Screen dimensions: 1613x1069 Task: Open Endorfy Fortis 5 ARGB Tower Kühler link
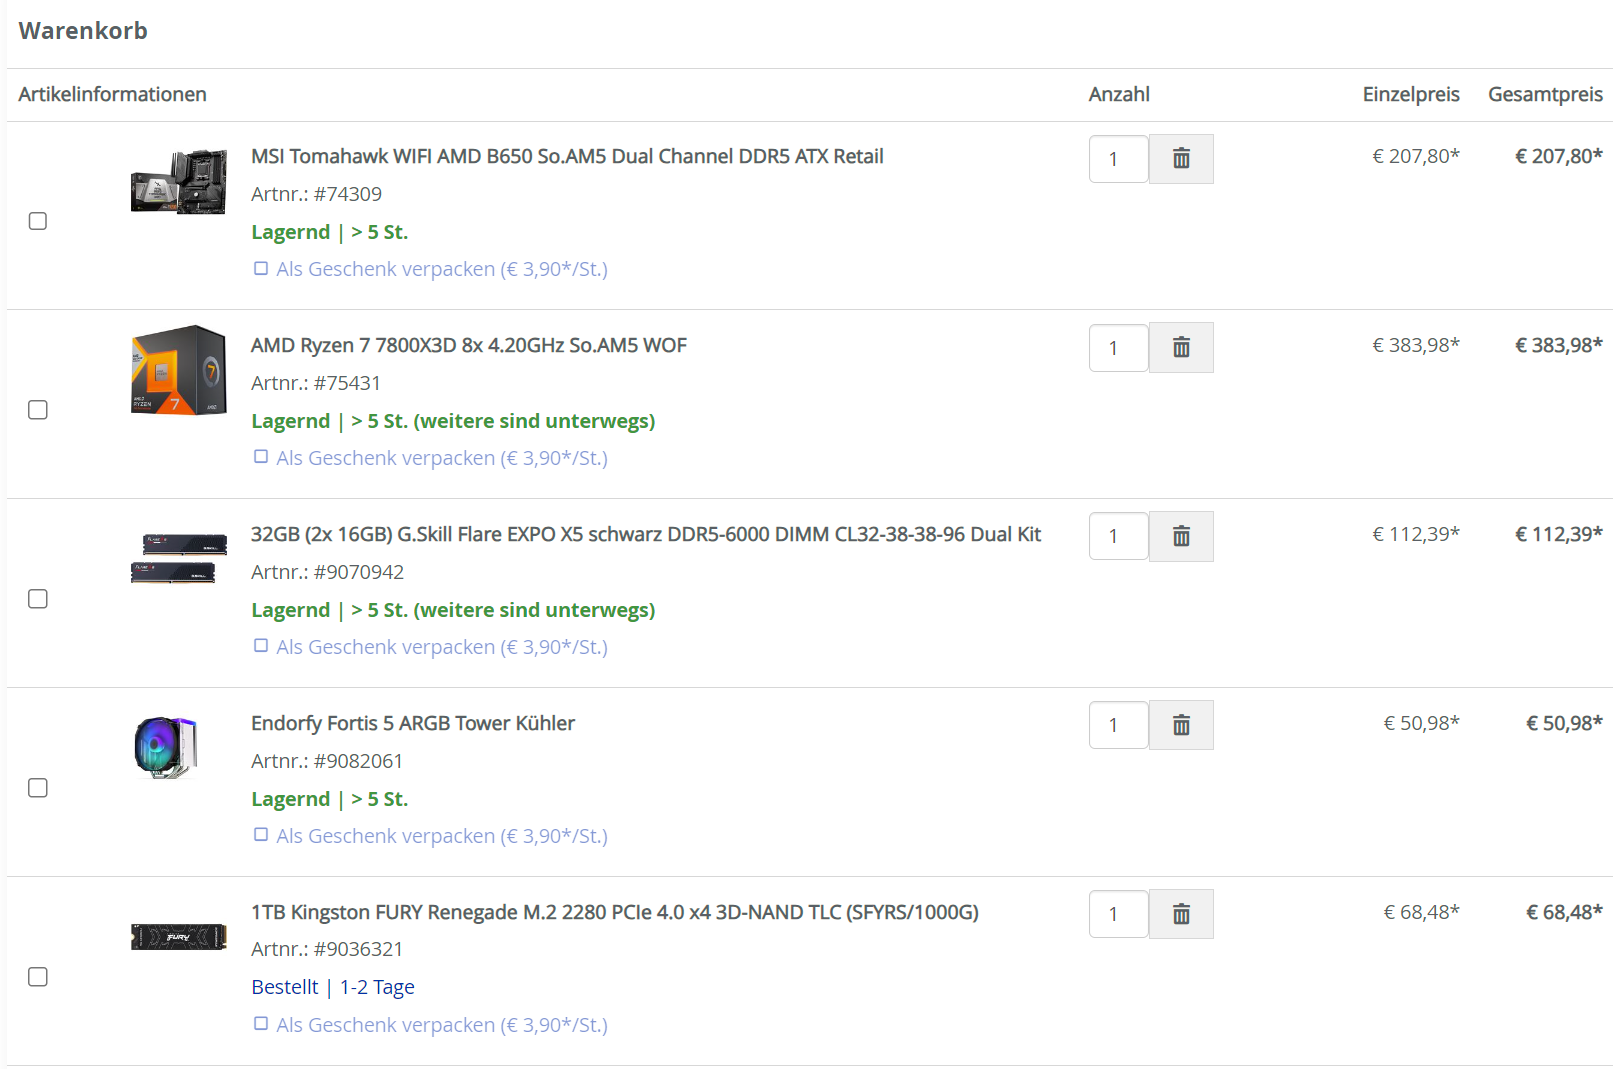[413, 723]
